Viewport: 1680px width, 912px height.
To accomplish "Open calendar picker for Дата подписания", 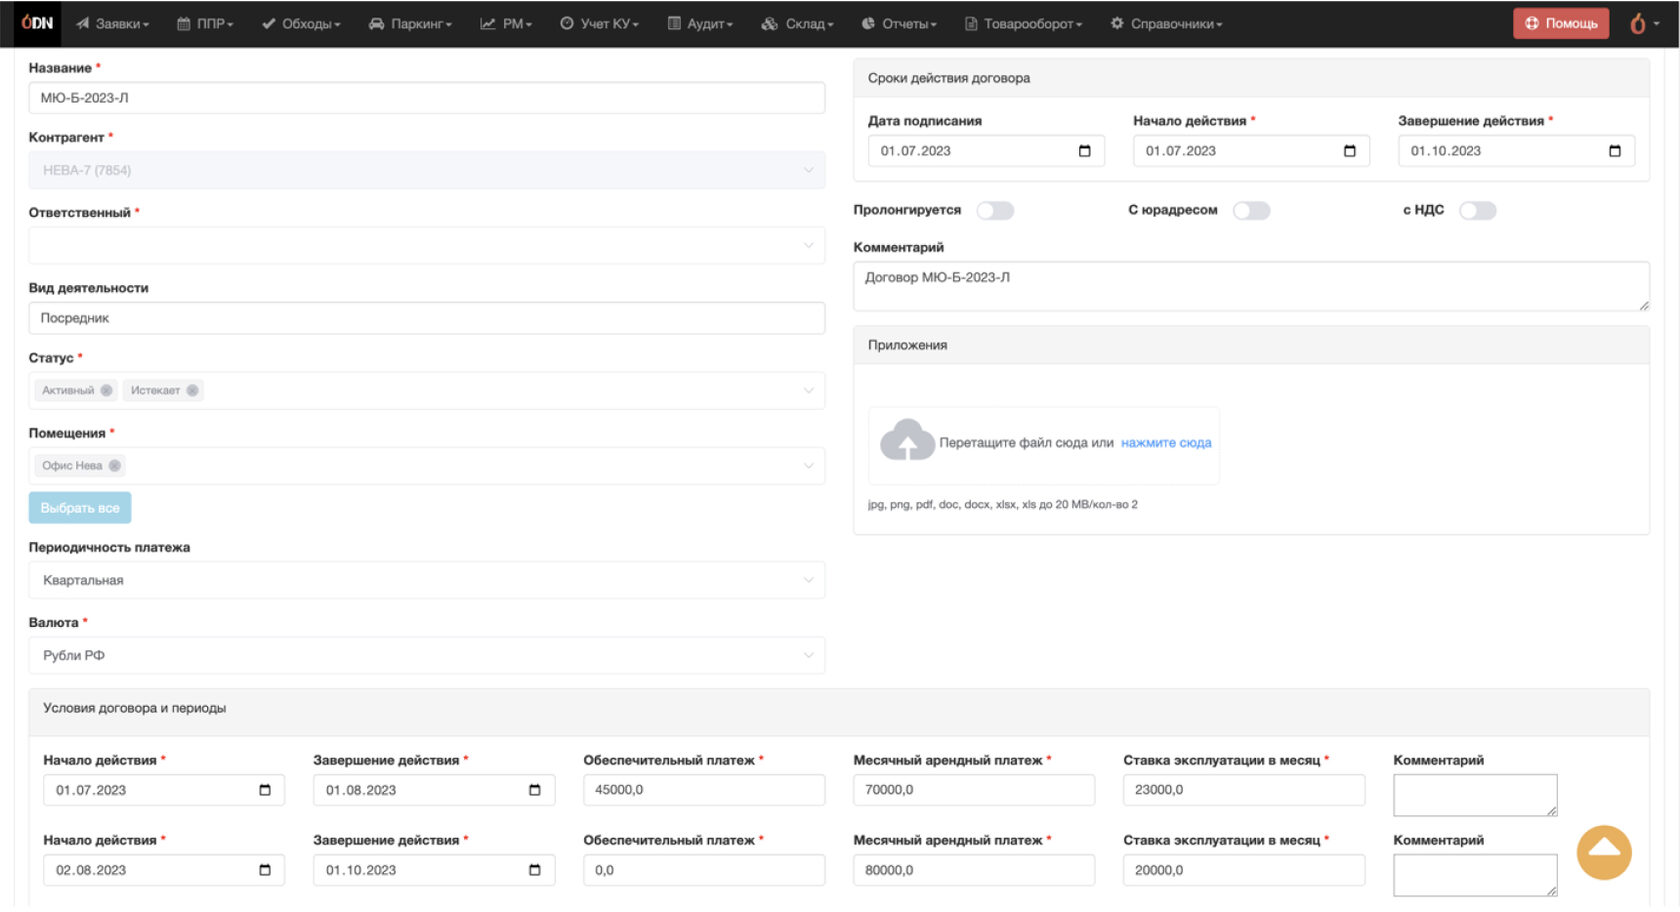I will tap(1085, 151).
